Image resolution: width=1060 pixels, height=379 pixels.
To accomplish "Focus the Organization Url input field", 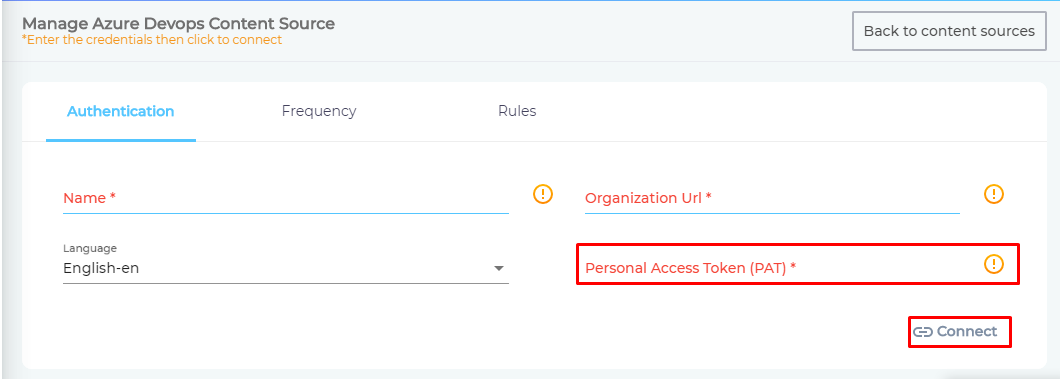I will (x=772, y=199).
